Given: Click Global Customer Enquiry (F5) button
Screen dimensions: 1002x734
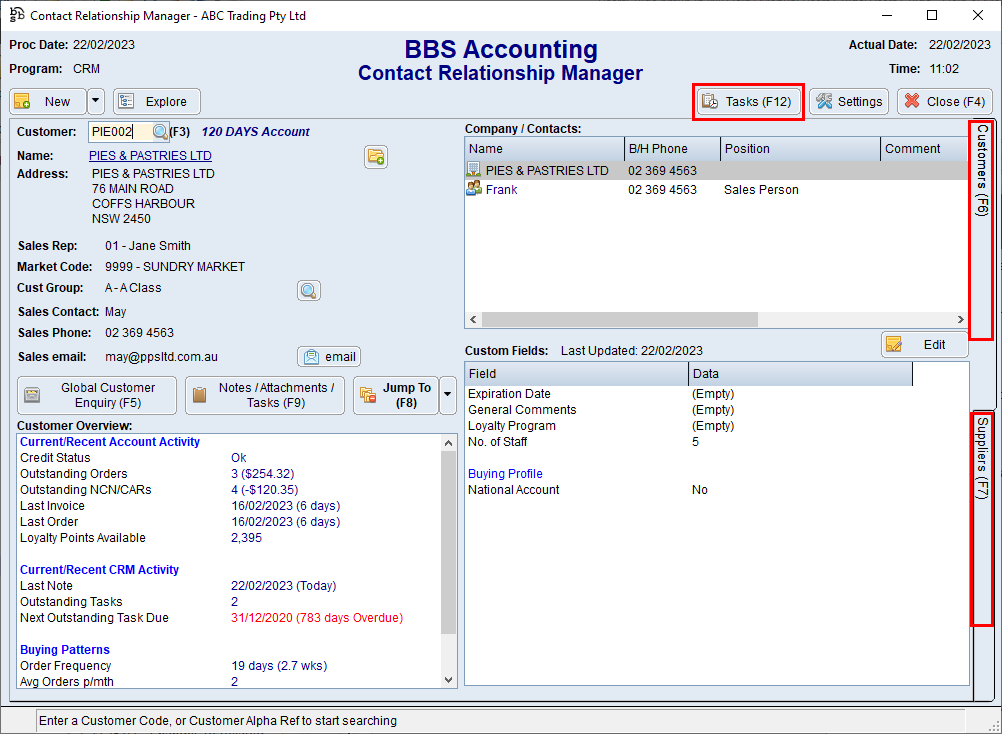Looking at the screenshot, I should [x=97, y=395].
